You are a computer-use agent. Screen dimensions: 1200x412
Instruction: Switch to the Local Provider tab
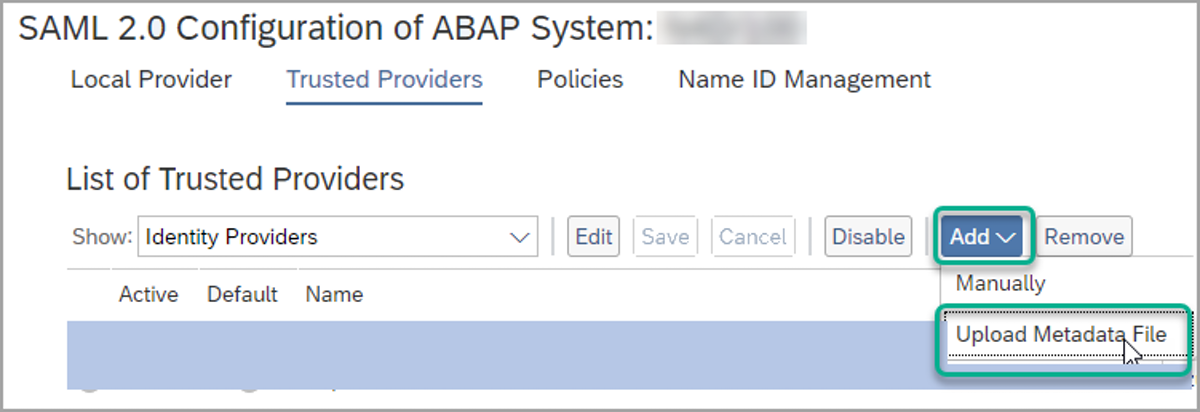[151, 79]
